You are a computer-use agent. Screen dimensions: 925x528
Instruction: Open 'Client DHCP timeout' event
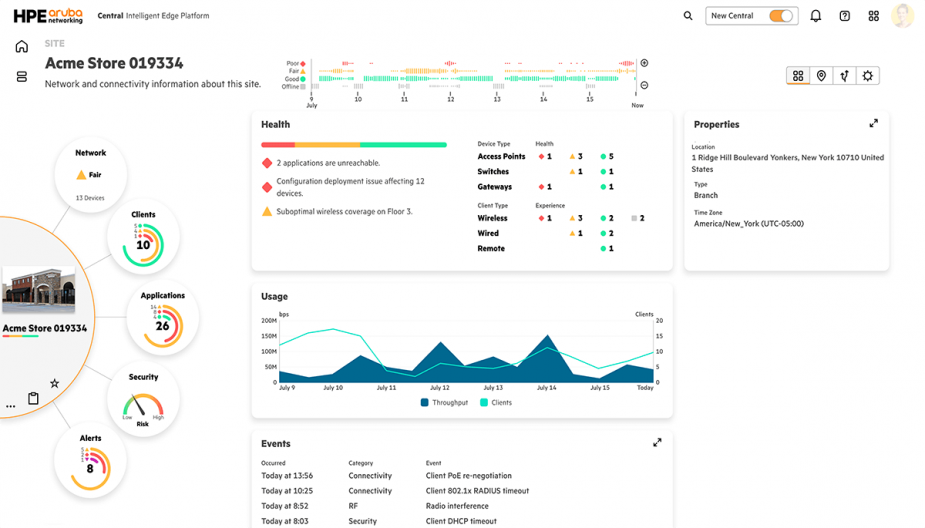461,522
